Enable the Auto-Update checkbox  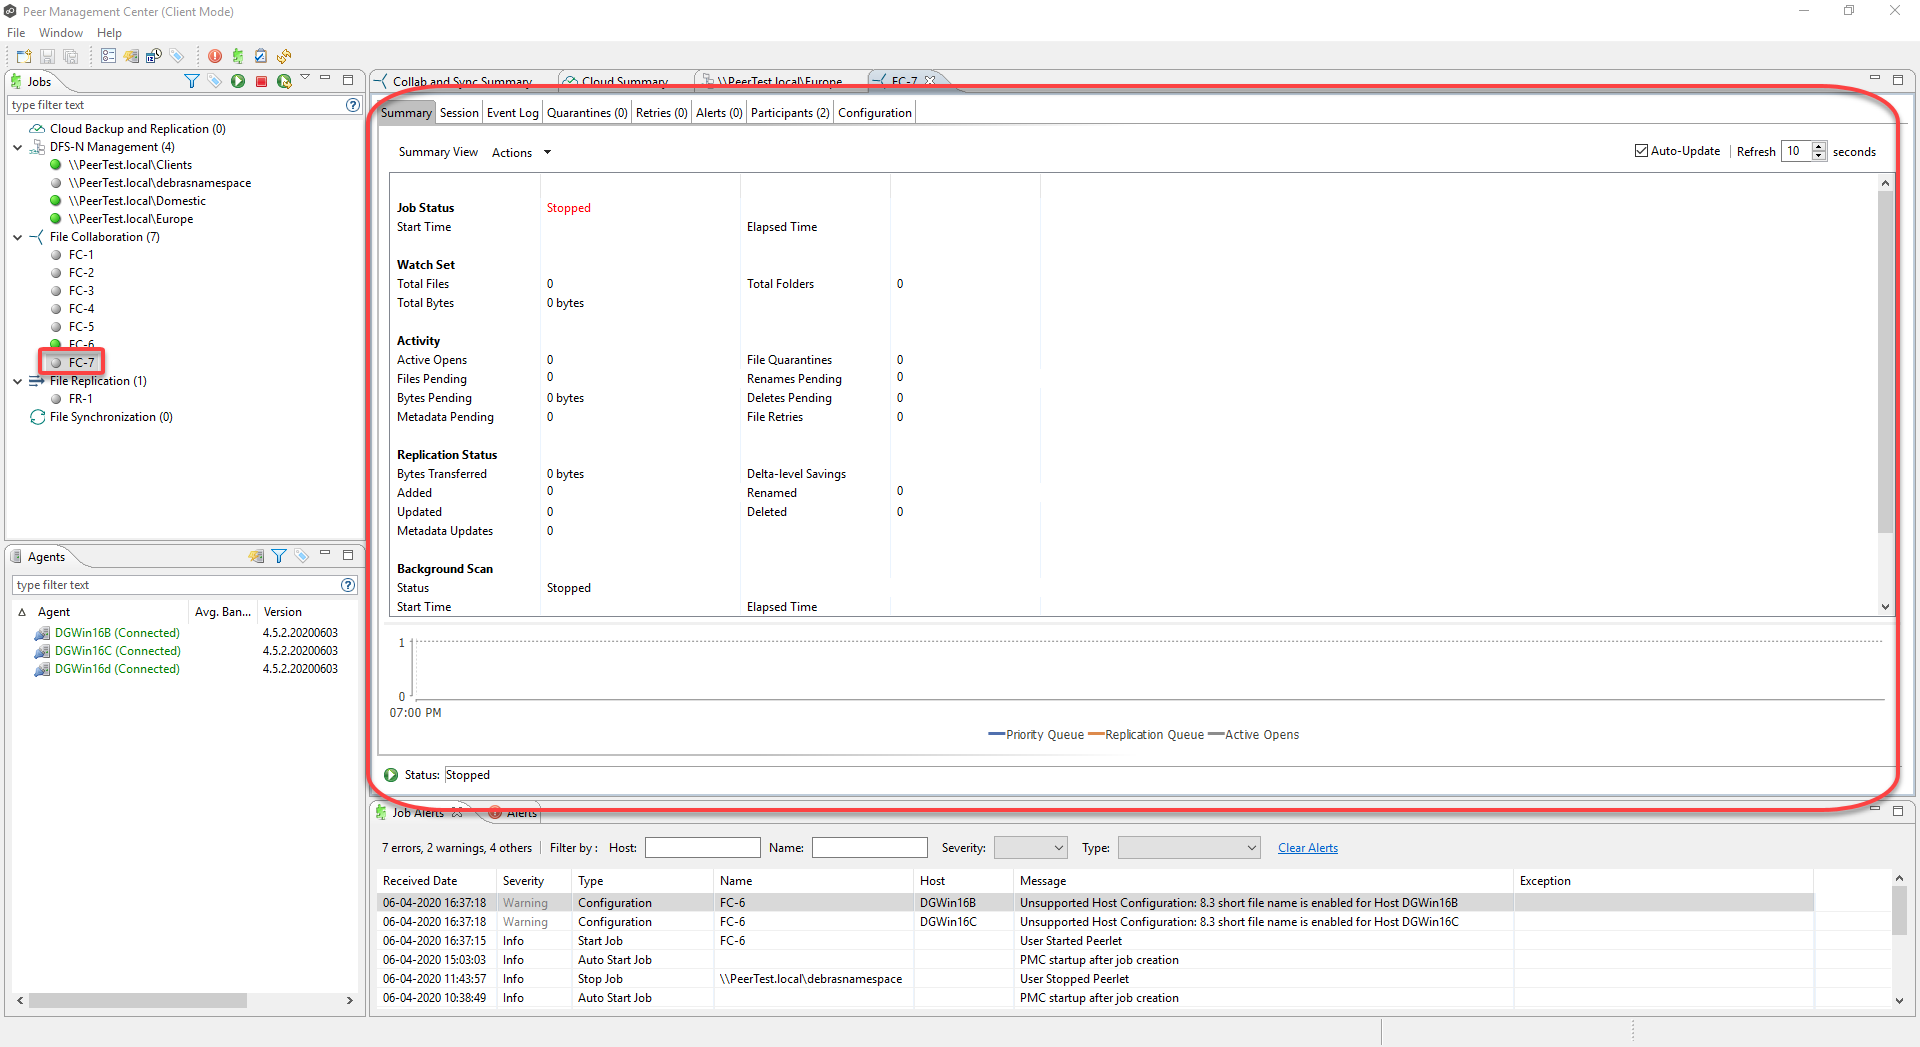pyautogui.click(x=1641, y=150)
